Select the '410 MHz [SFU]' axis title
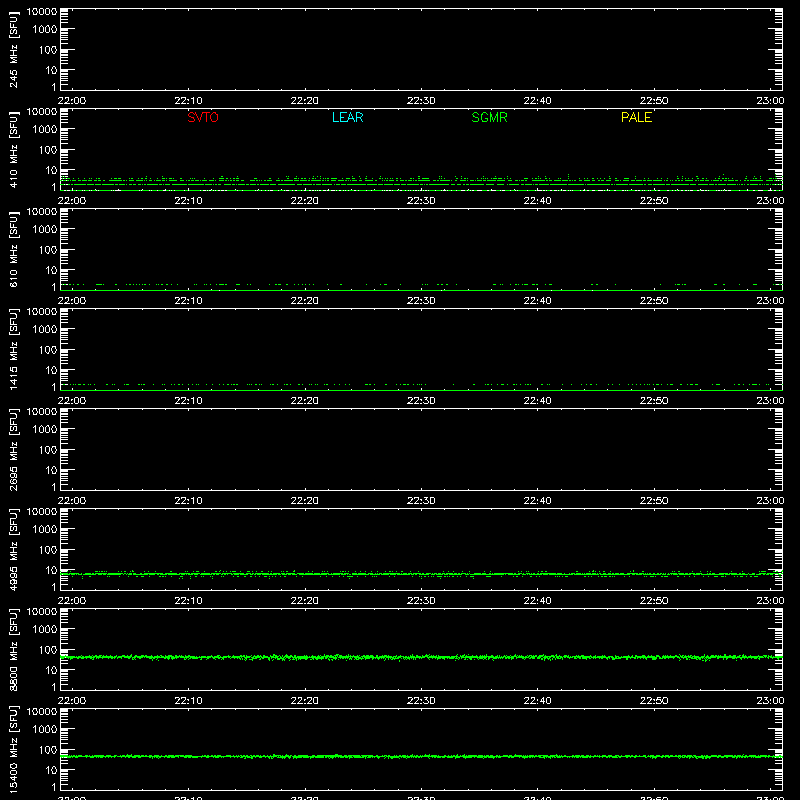The width and height of the screenshot is (800, 800). point(14,150)
